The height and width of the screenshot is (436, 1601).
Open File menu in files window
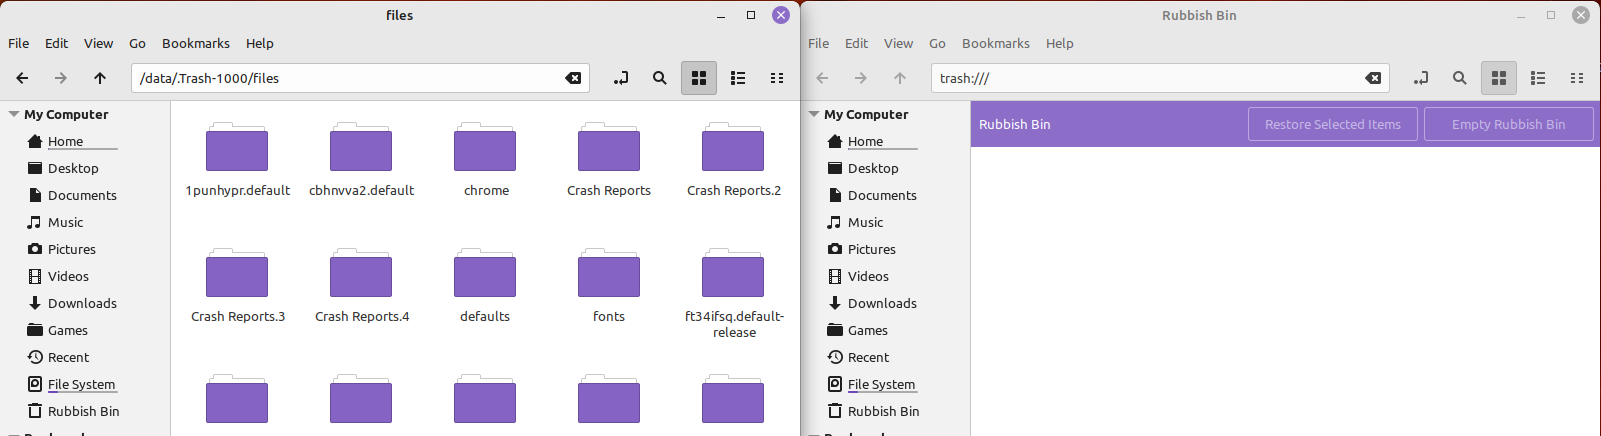point(19,43)
